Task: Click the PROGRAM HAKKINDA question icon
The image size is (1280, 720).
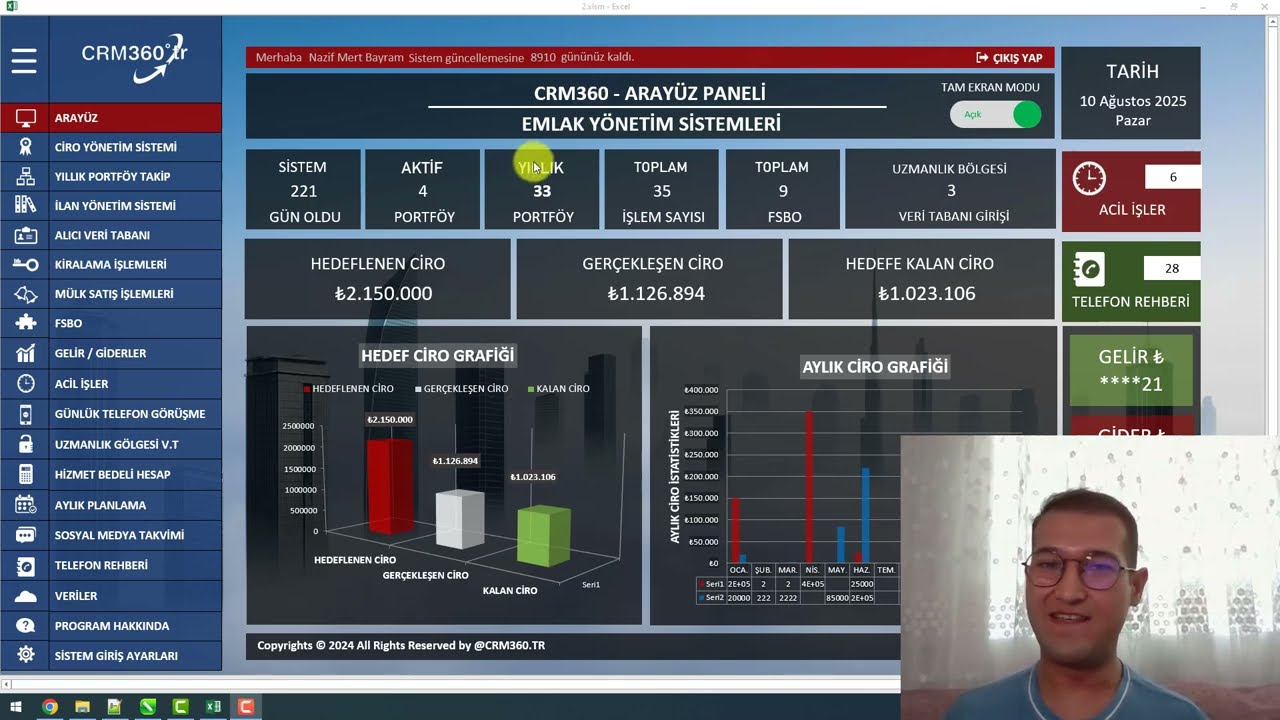Action: click(26, 626)
